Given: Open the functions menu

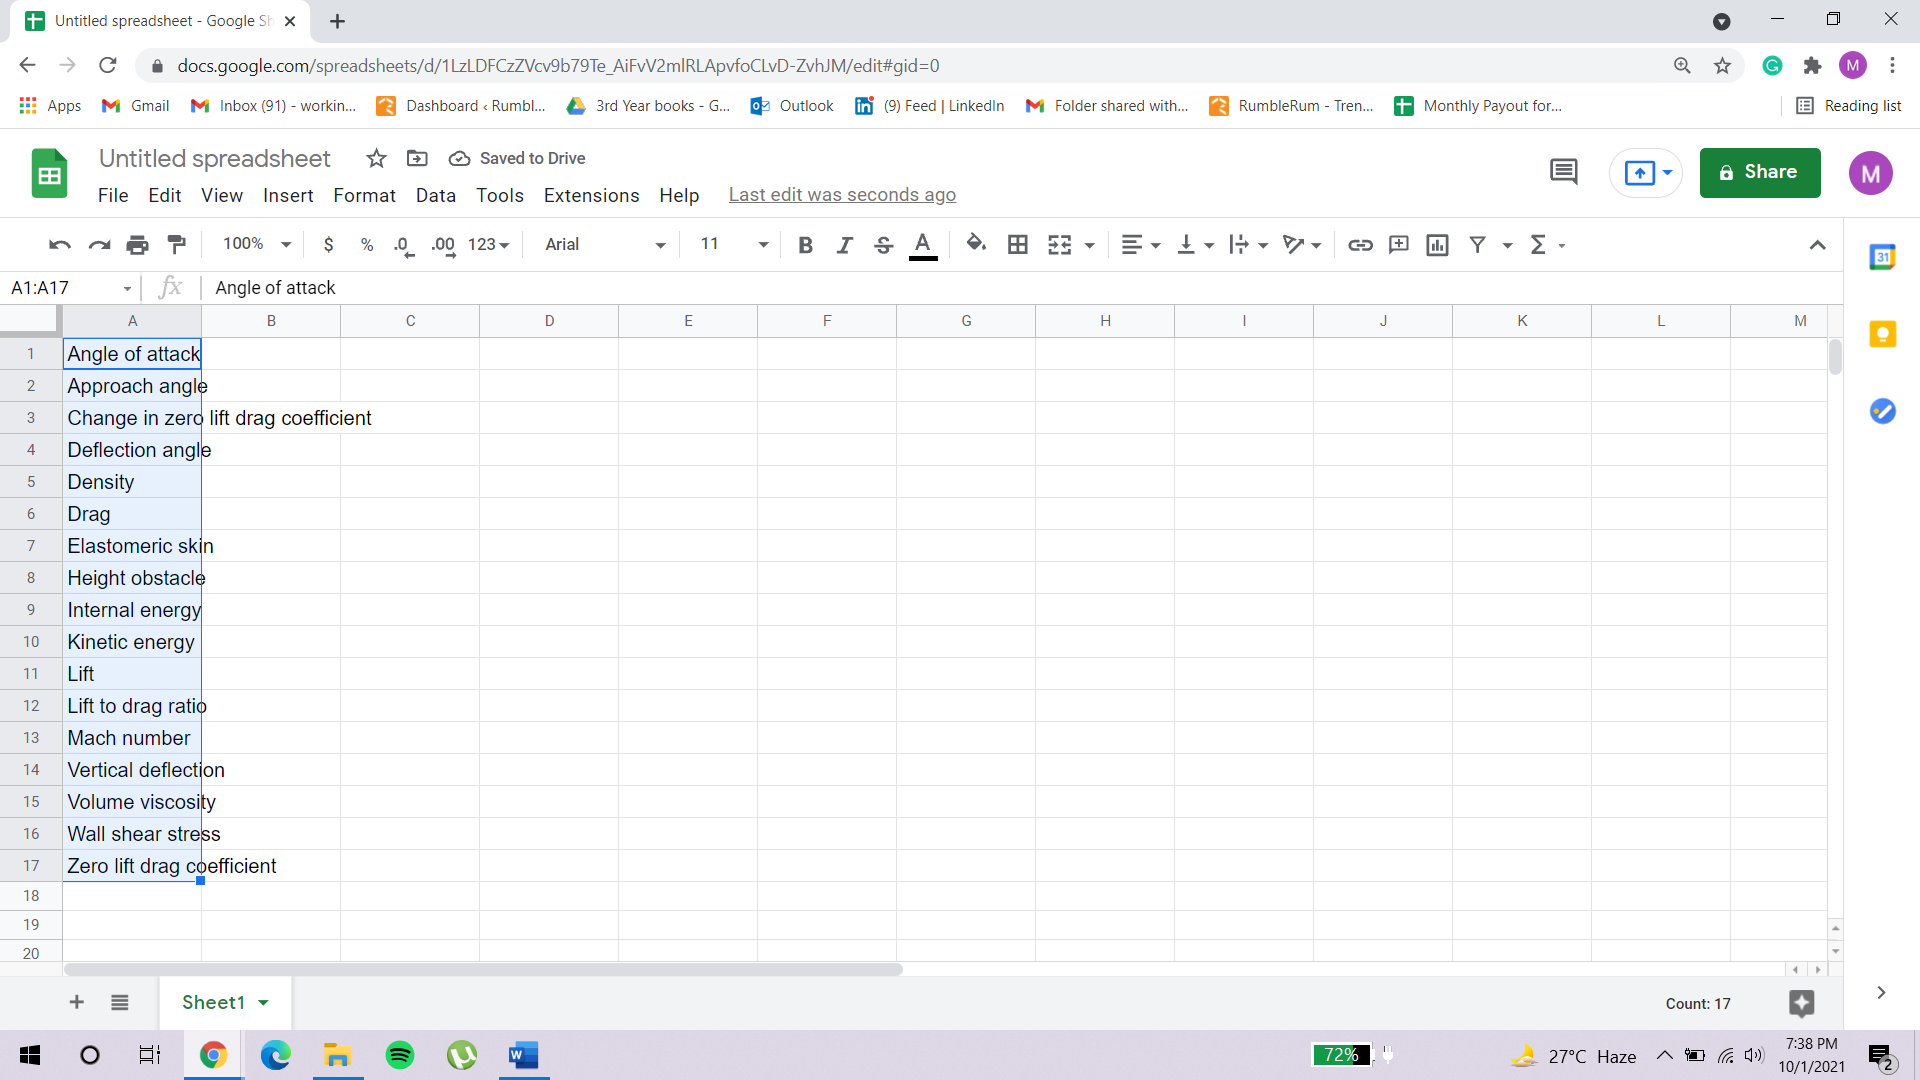Looking at the screenshot, I should point(1546,245).
